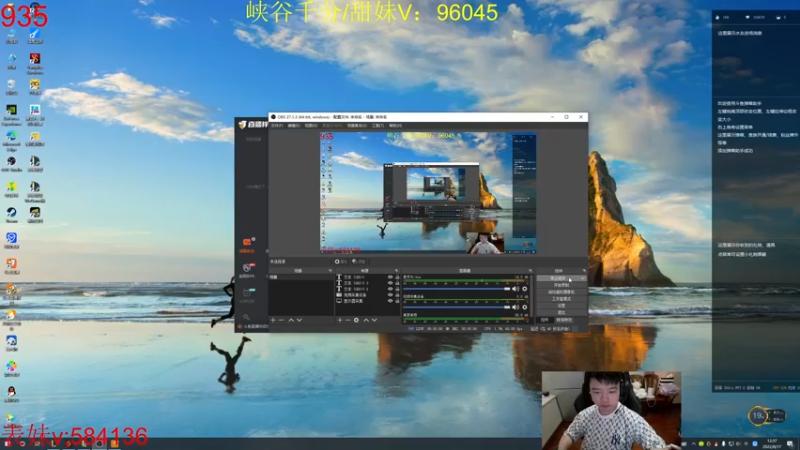Undock the Audio Mixer panel float icon
The width and height of the screenshot is (800, 450).
pyautogui.click(x=531, y=270)
